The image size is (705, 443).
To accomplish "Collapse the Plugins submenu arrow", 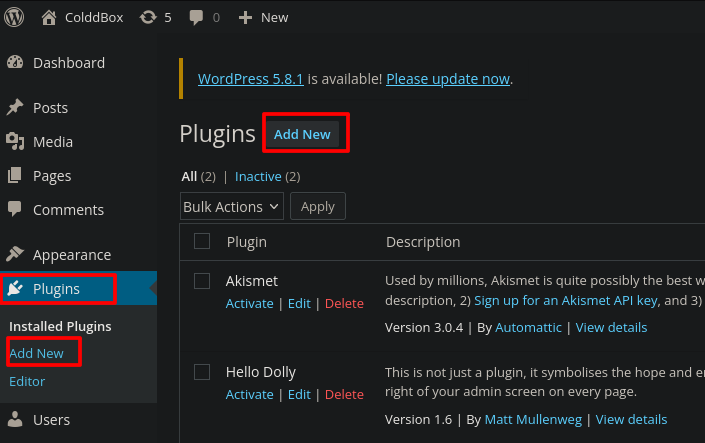I will (x=152, y=289).
